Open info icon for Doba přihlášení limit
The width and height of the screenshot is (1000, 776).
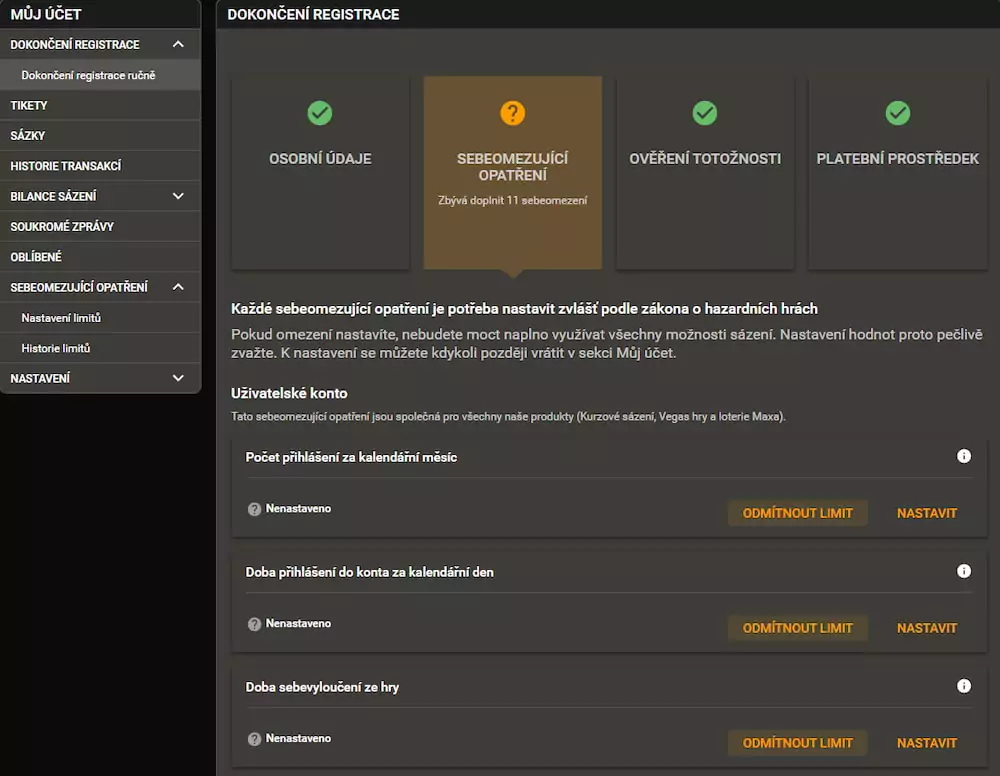964,570
